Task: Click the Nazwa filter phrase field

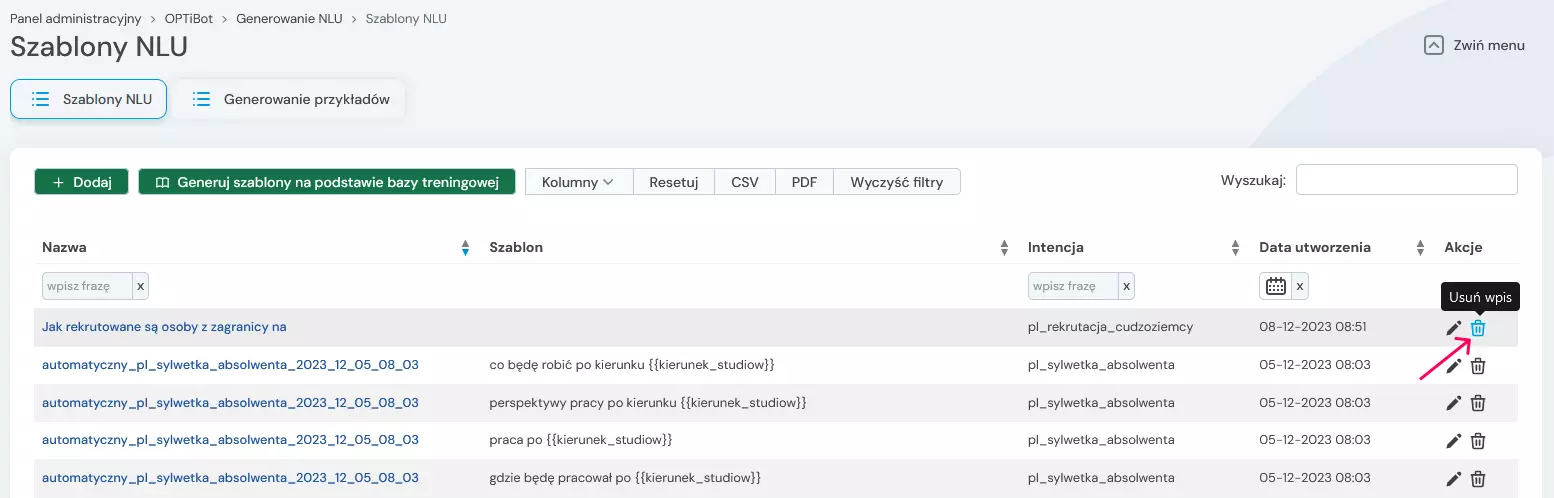Action: [x=87, y=286]
